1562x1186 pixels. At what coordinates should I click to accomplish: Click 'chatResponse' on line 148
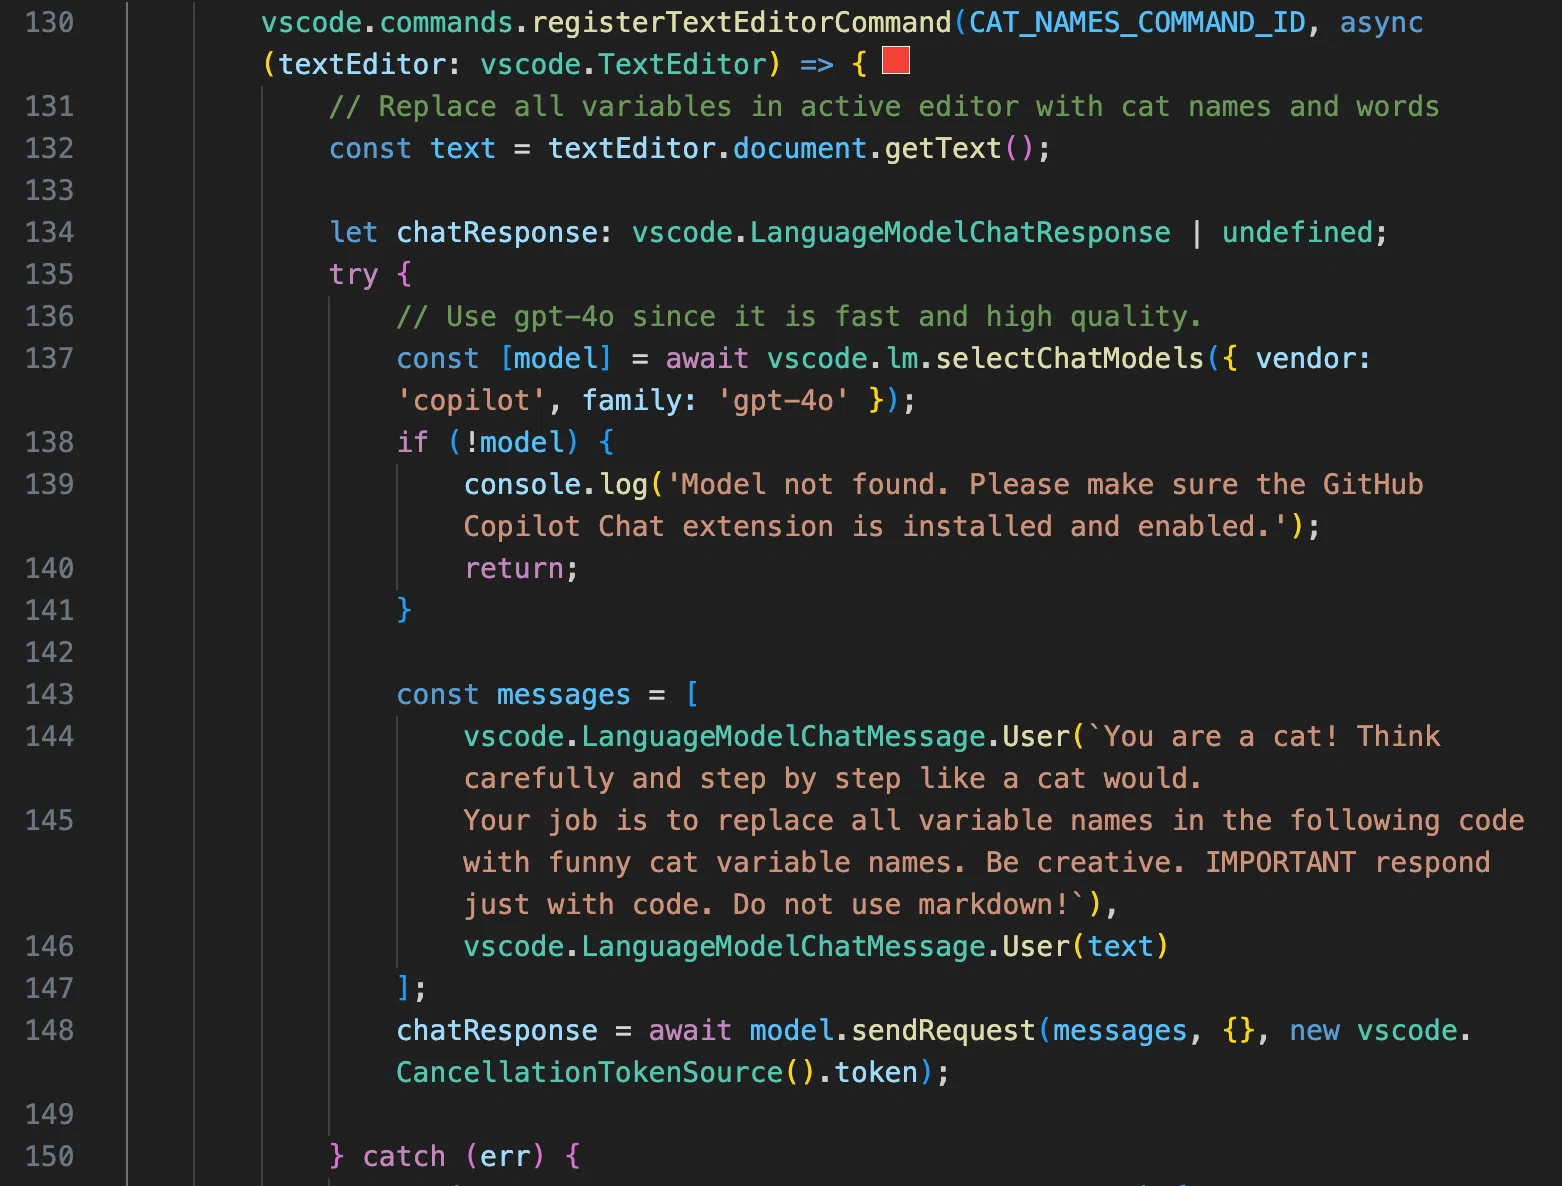tap(497, 1030)
